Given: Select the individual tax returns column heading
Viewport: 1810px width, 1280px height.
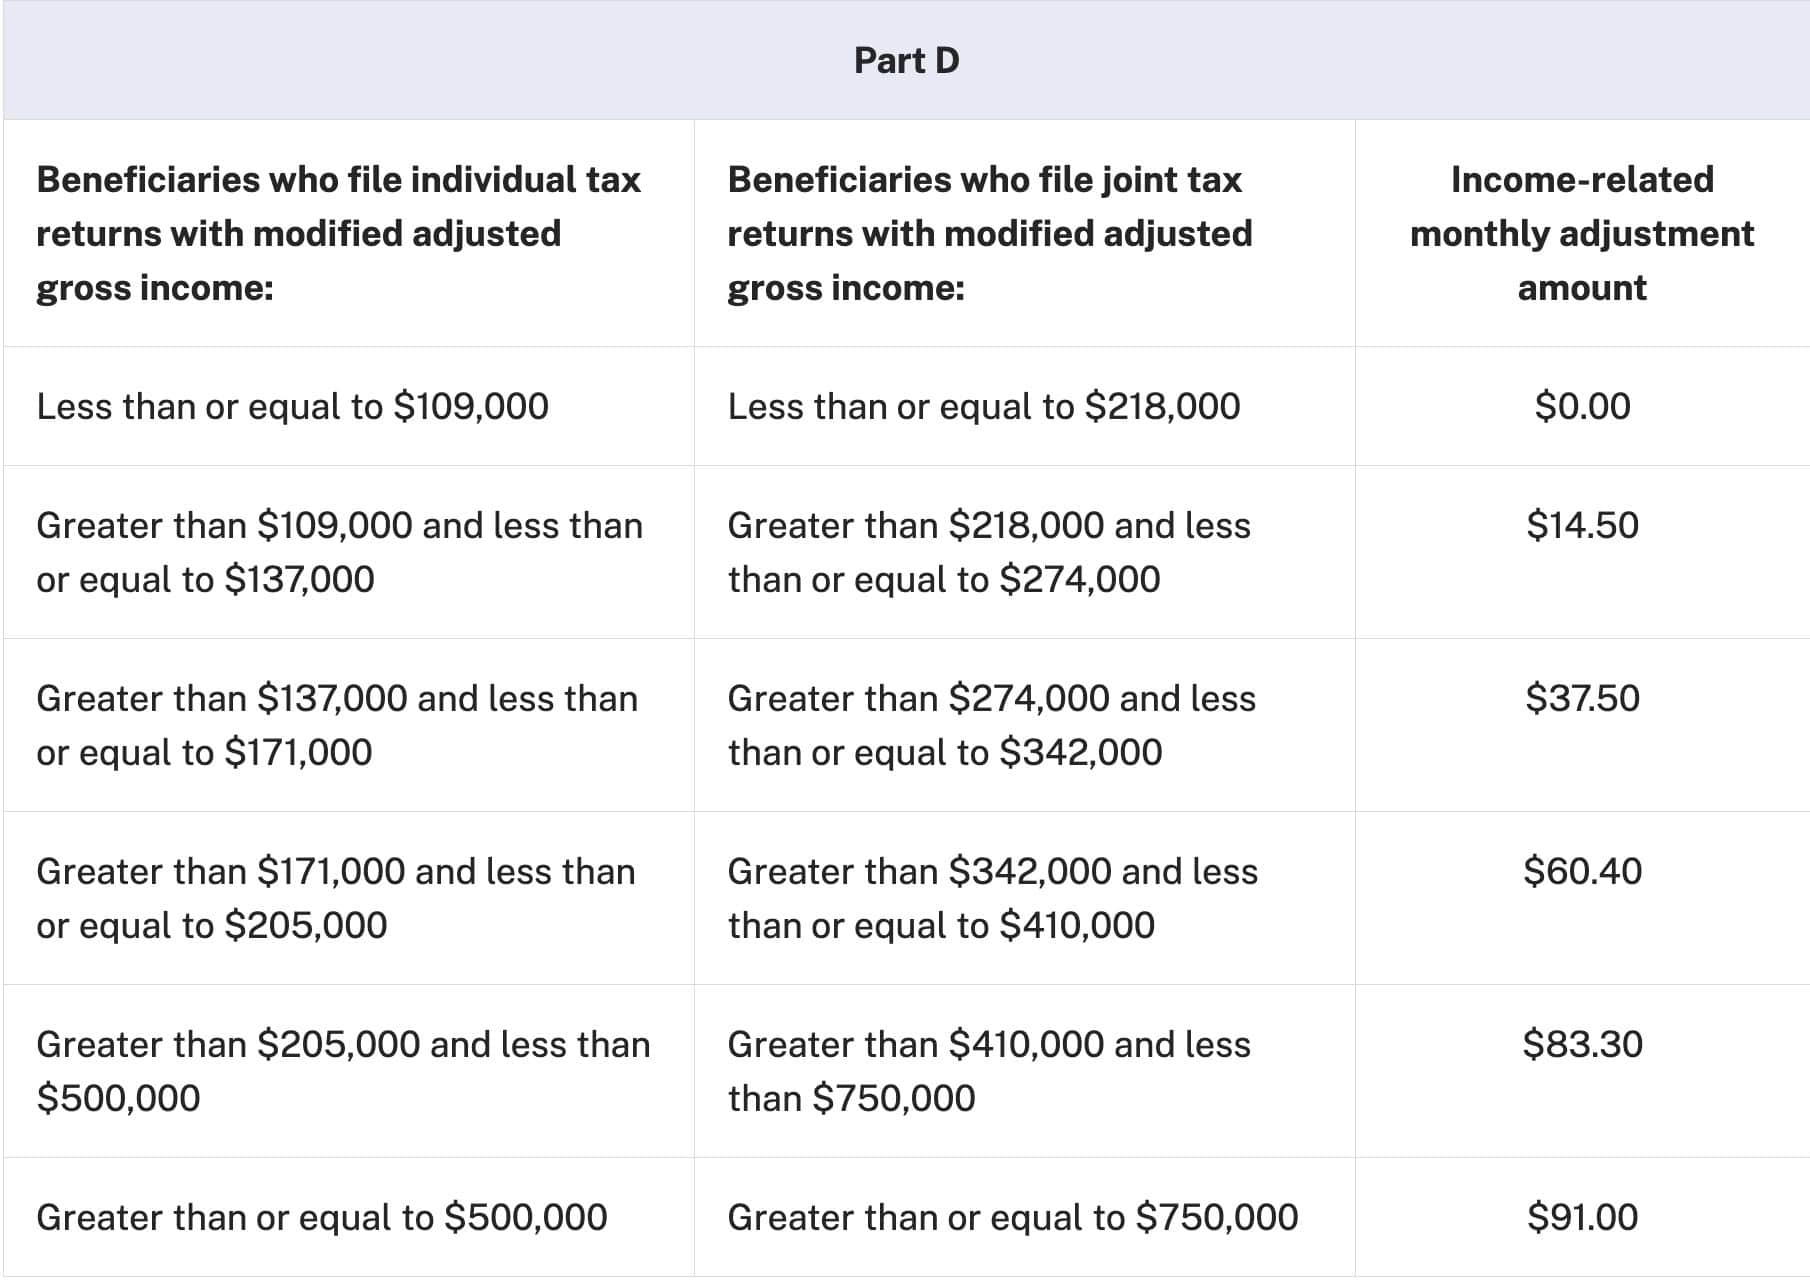Looking at the screenshot, I should click(338, 233).
